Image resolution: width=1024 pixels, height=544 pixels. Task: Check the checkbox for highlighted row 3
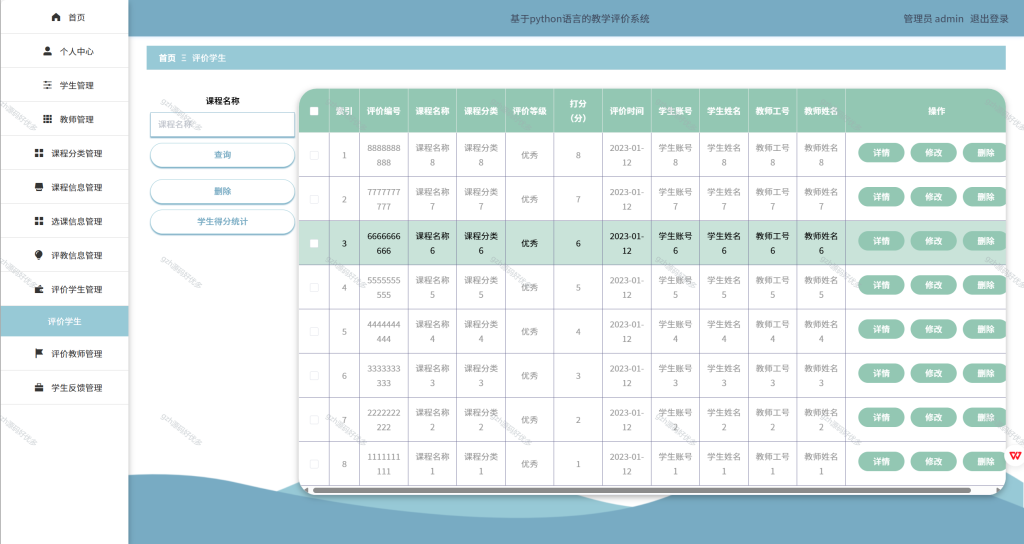314,244
